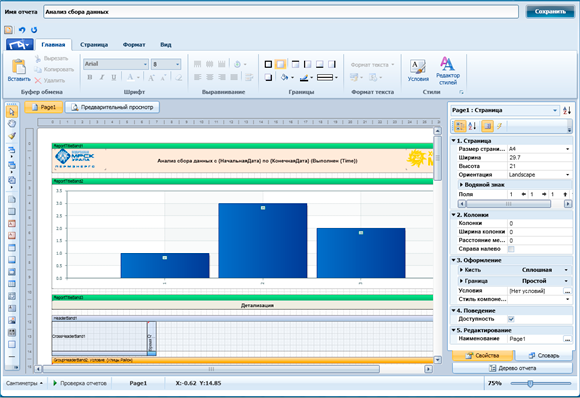
Task: Click the Сохранить button
Action: 550,12
